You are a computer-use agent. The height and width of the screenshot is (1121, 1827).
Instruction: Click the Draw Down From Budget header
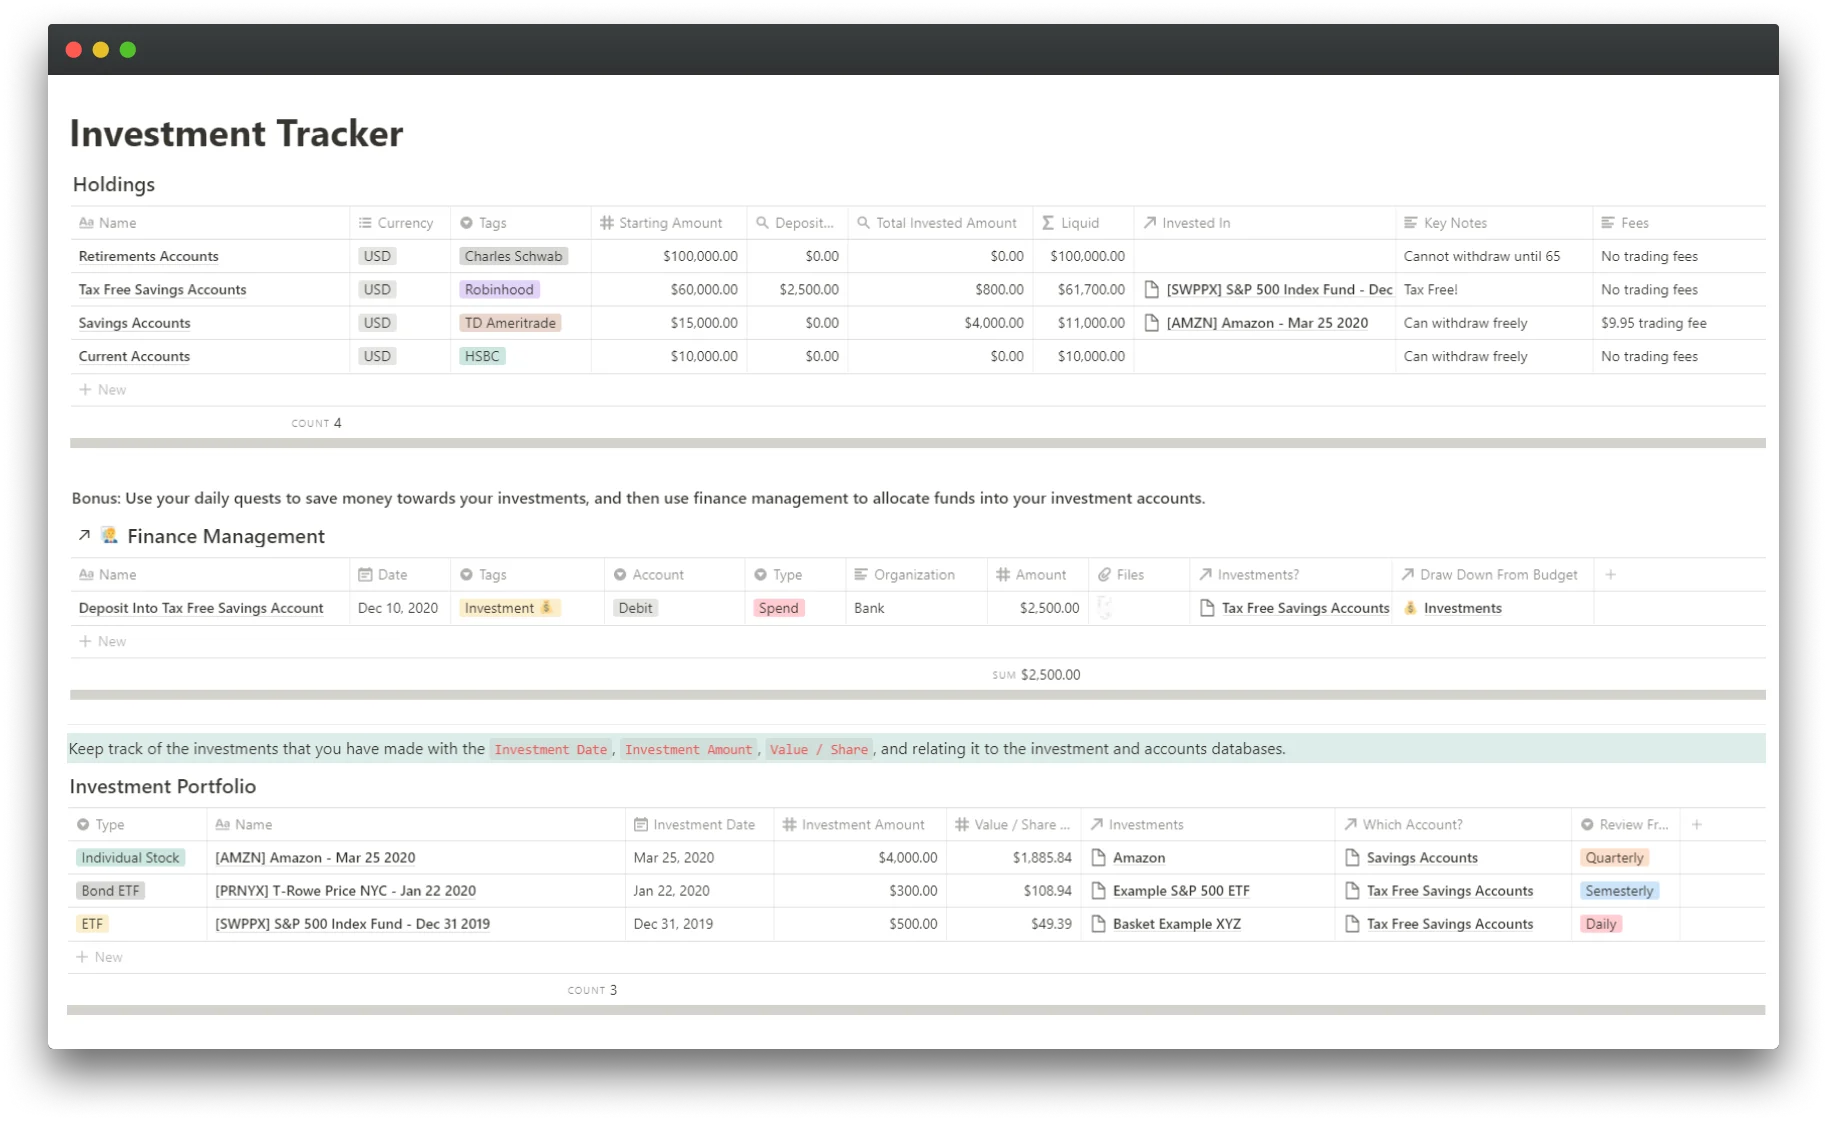coord(1492,574)
